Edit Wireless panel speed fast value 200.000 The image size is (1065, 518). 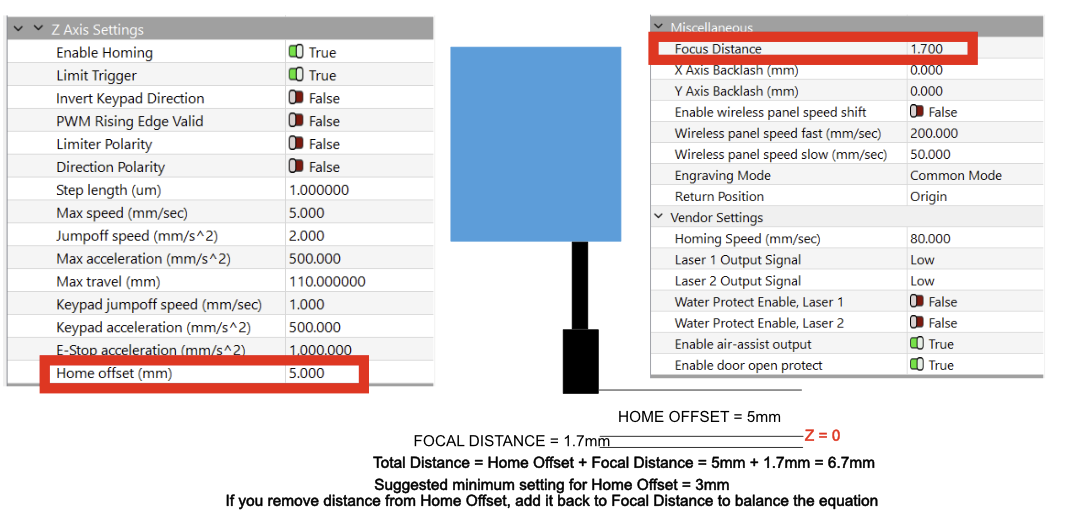click(x=934, y=133)
